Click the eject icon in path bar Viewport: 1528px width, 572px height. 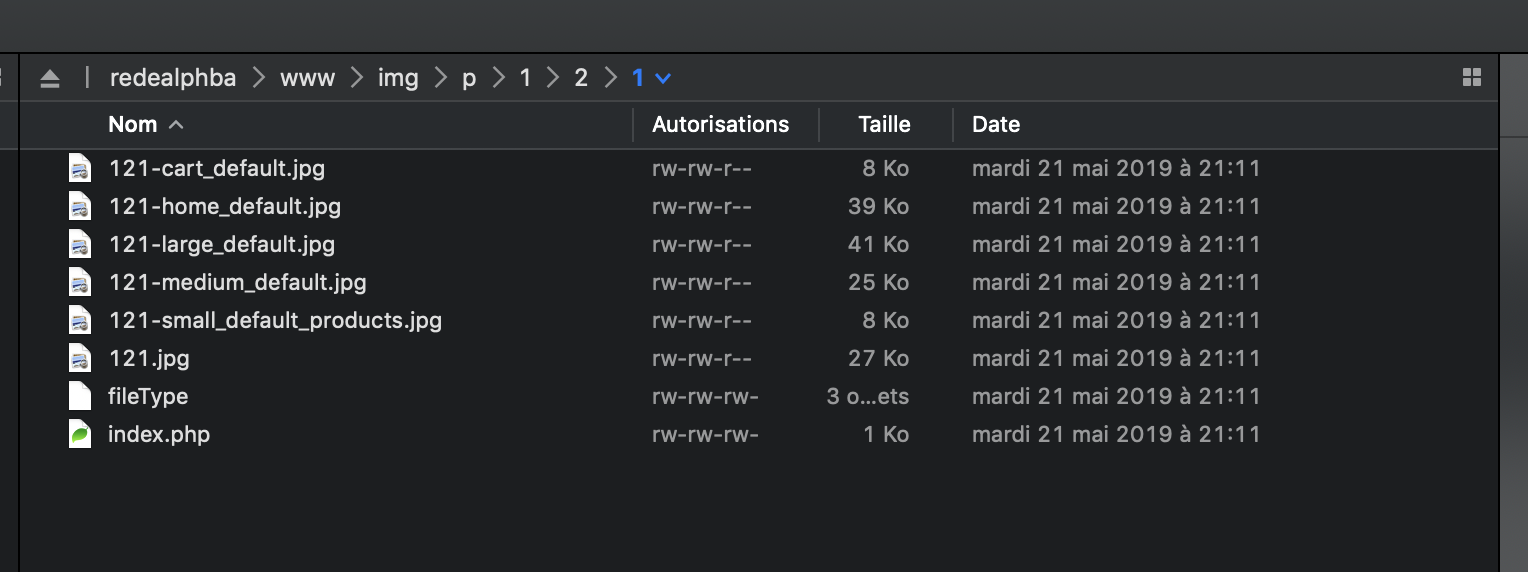(x=50, y=79)
